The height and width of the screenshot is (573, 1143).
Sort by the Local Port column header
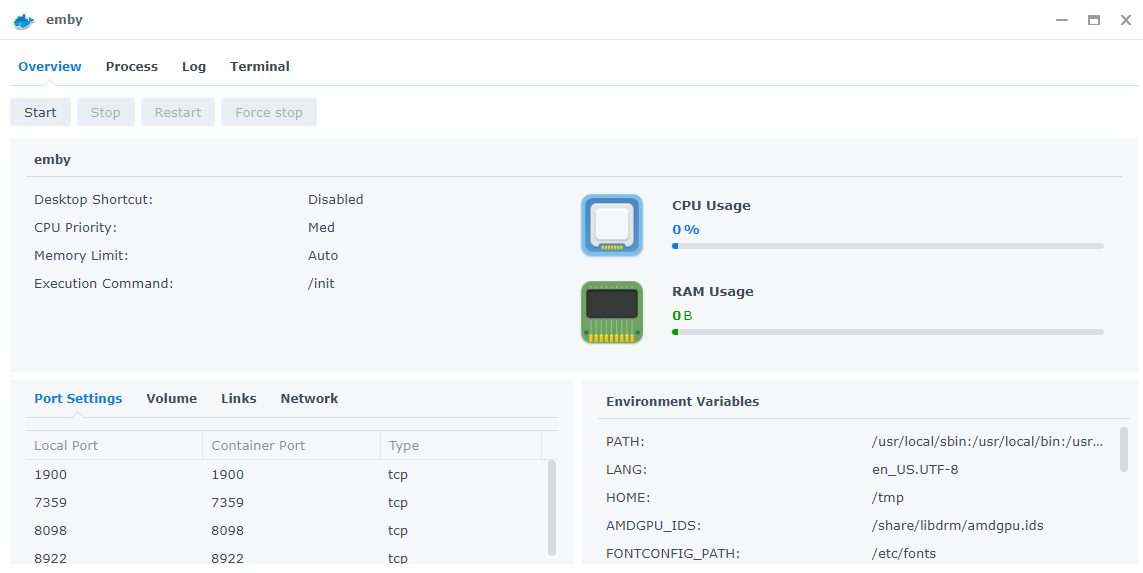click(114, 446)
